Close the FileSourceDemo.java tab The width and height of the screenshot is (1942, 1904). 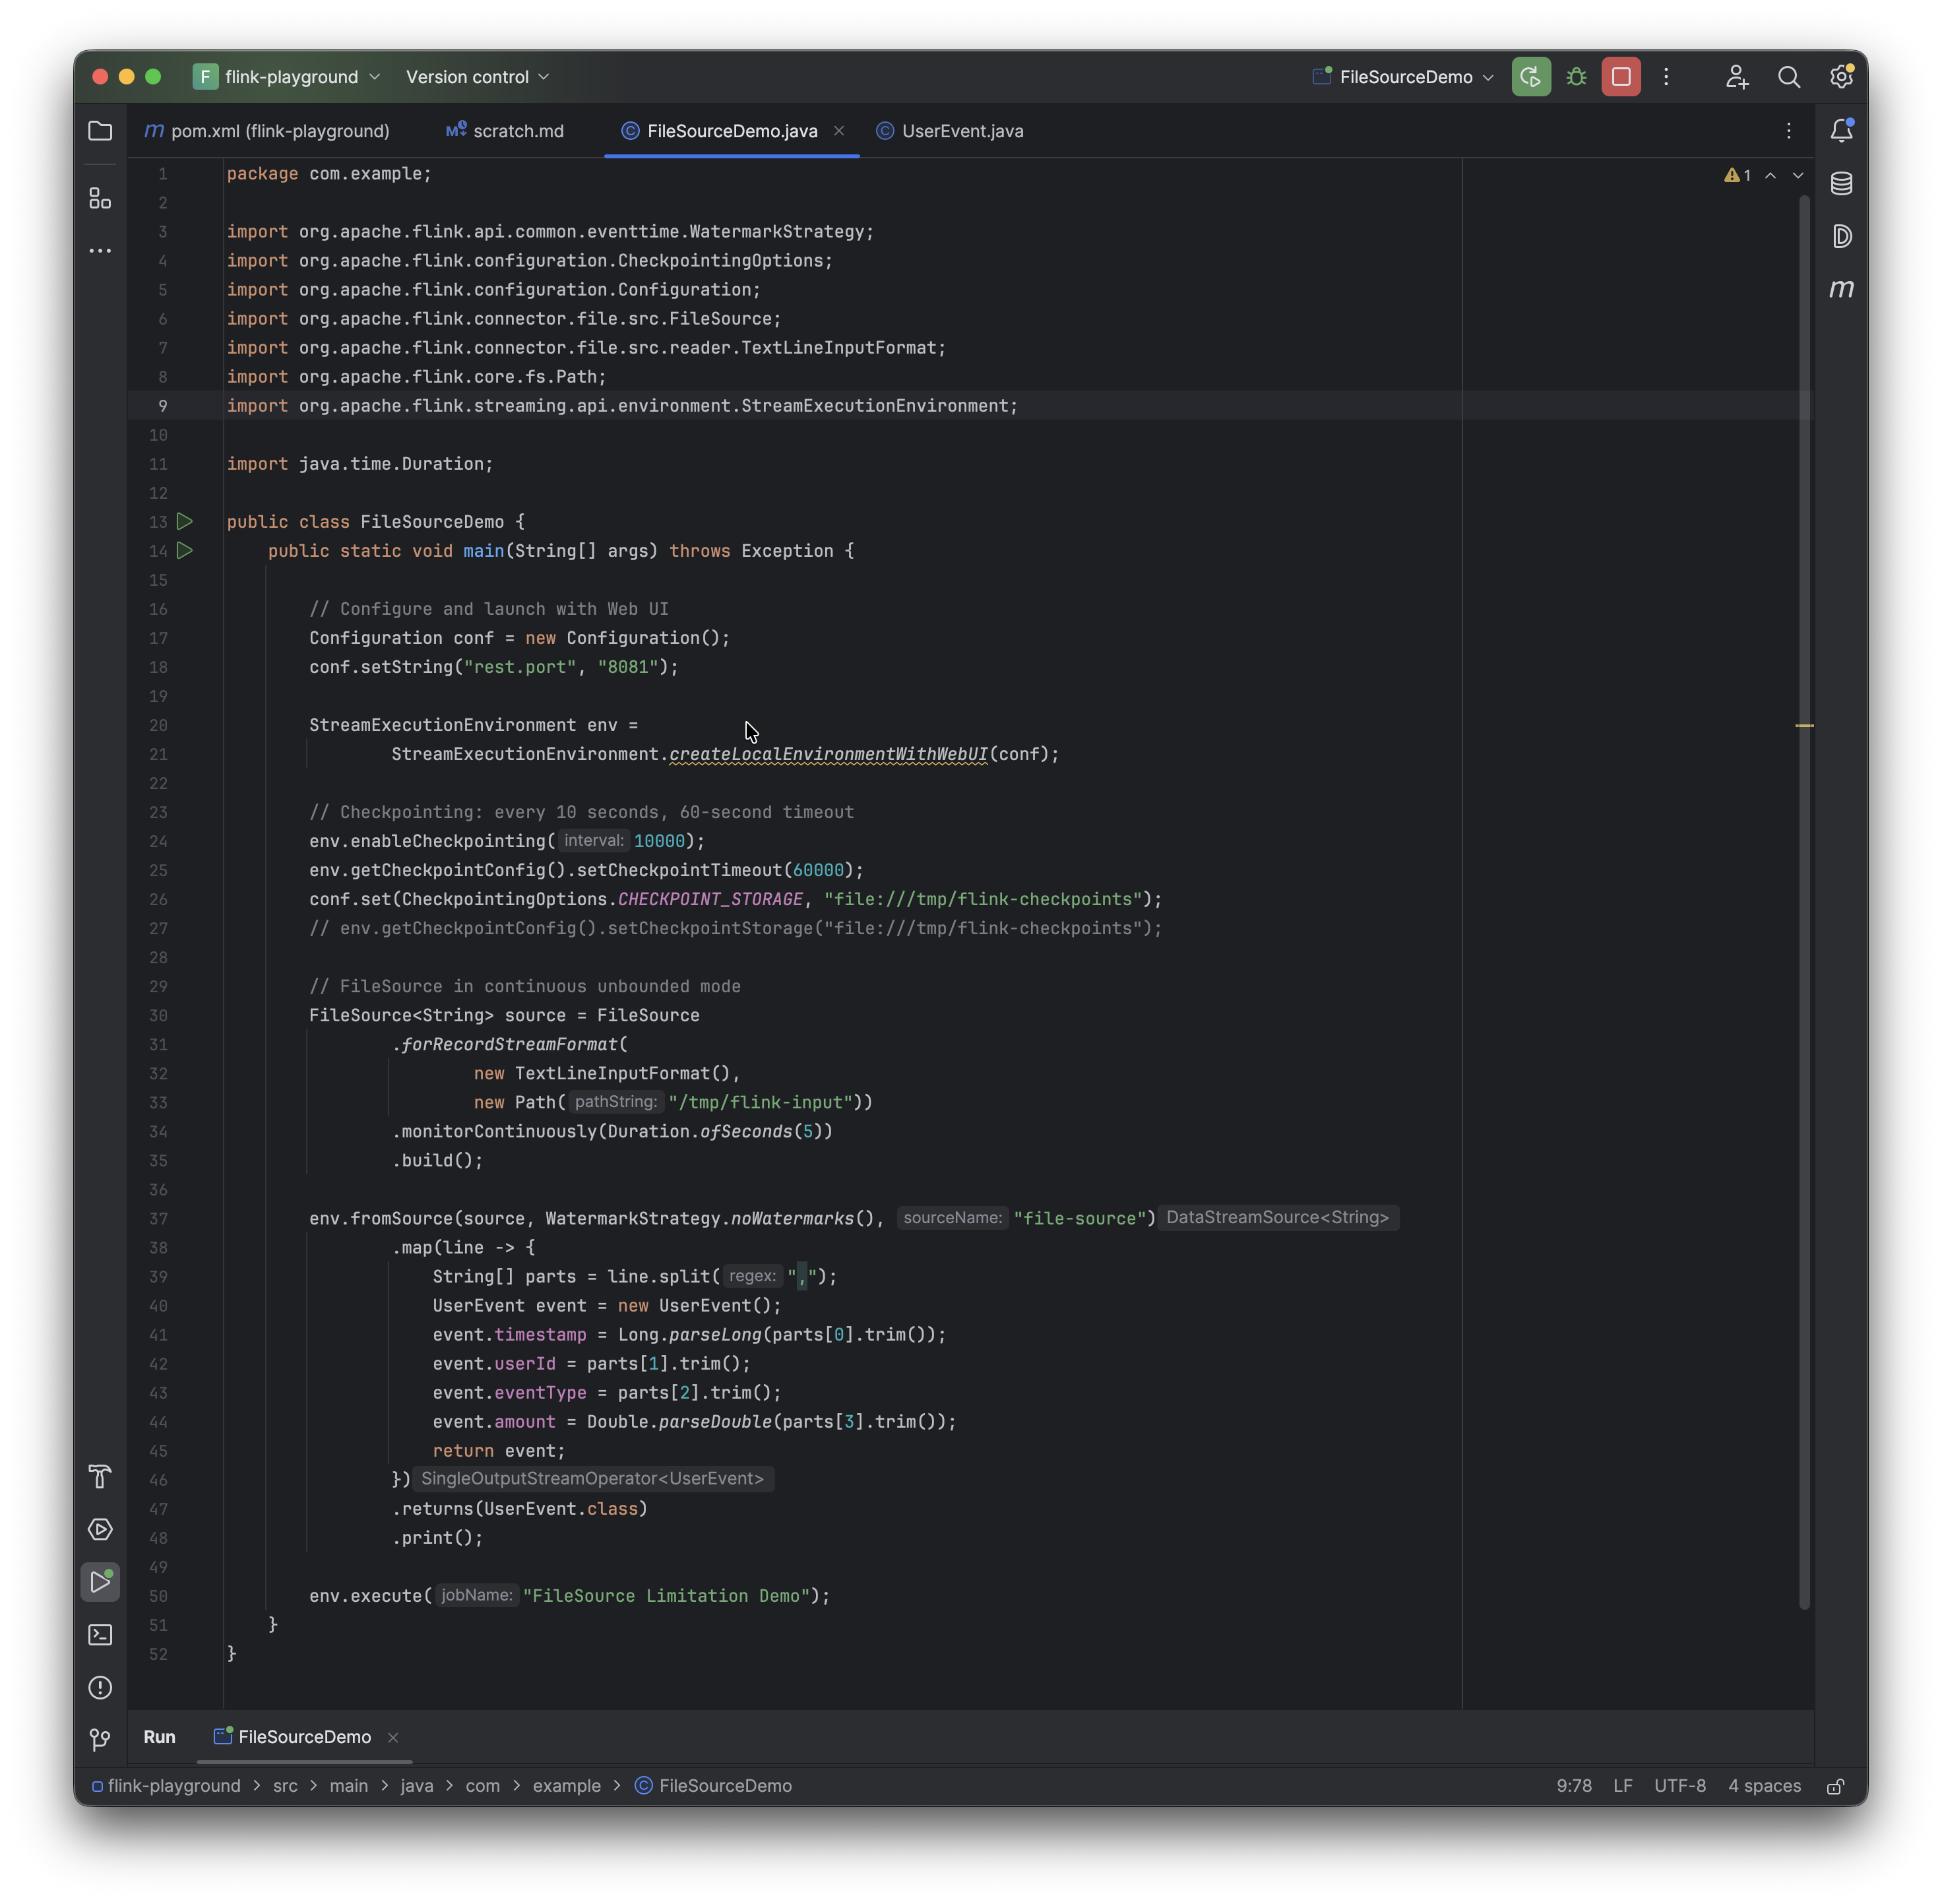click(x=839, y=131)
